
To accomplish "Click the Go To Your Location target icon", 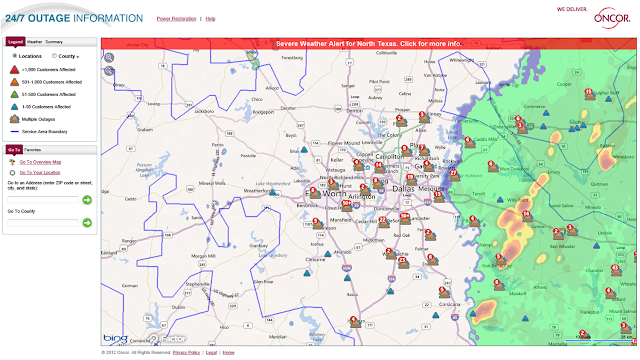I will [x=12, y=173].
